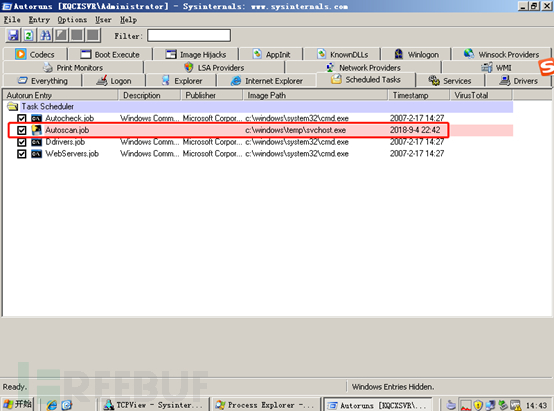The height and width of the screenshot is (411, 554).
Task: Click the Save toolbar icon
Action: pyautogui.click(x=13, y=35)
